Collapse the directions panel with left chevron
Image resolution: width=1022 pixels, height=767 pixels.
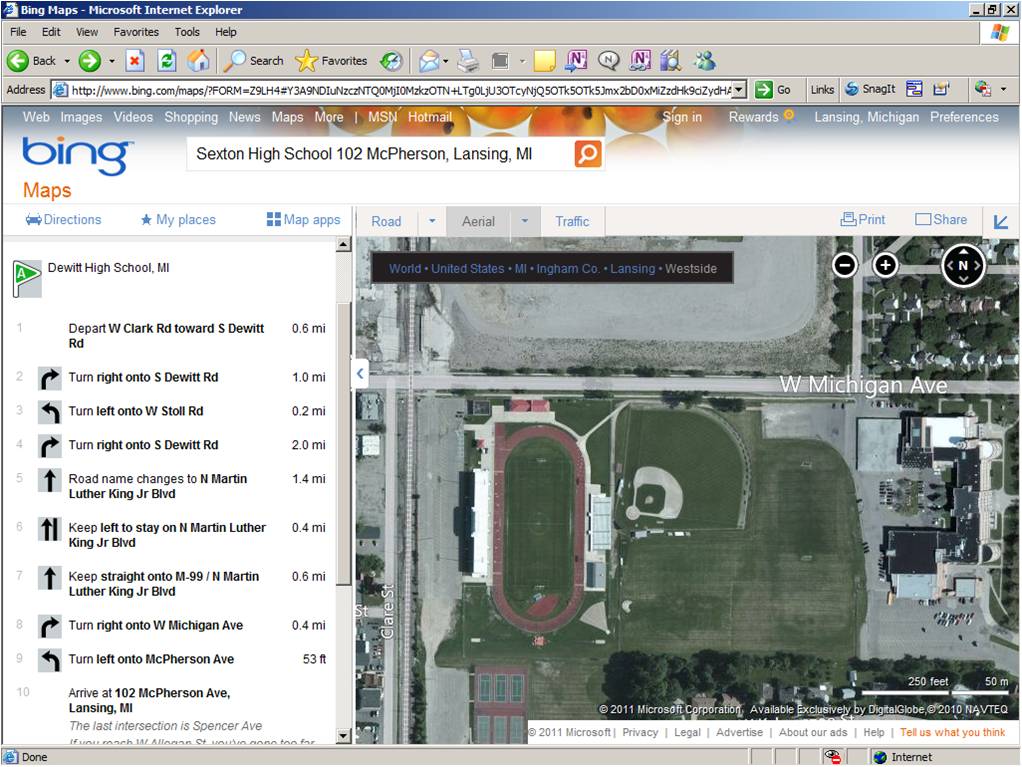point(360,373)
